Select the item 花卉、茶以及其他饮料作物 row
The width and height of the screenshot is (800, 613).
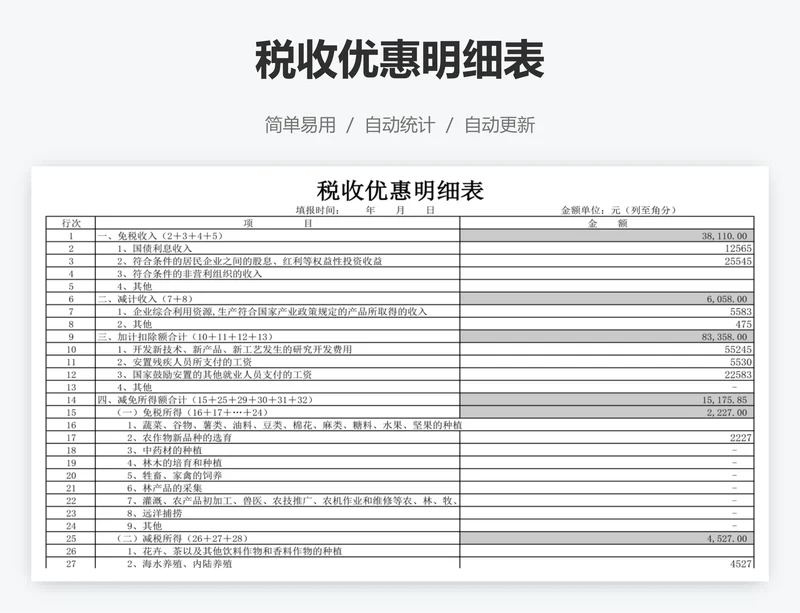[x=278, y=551]
